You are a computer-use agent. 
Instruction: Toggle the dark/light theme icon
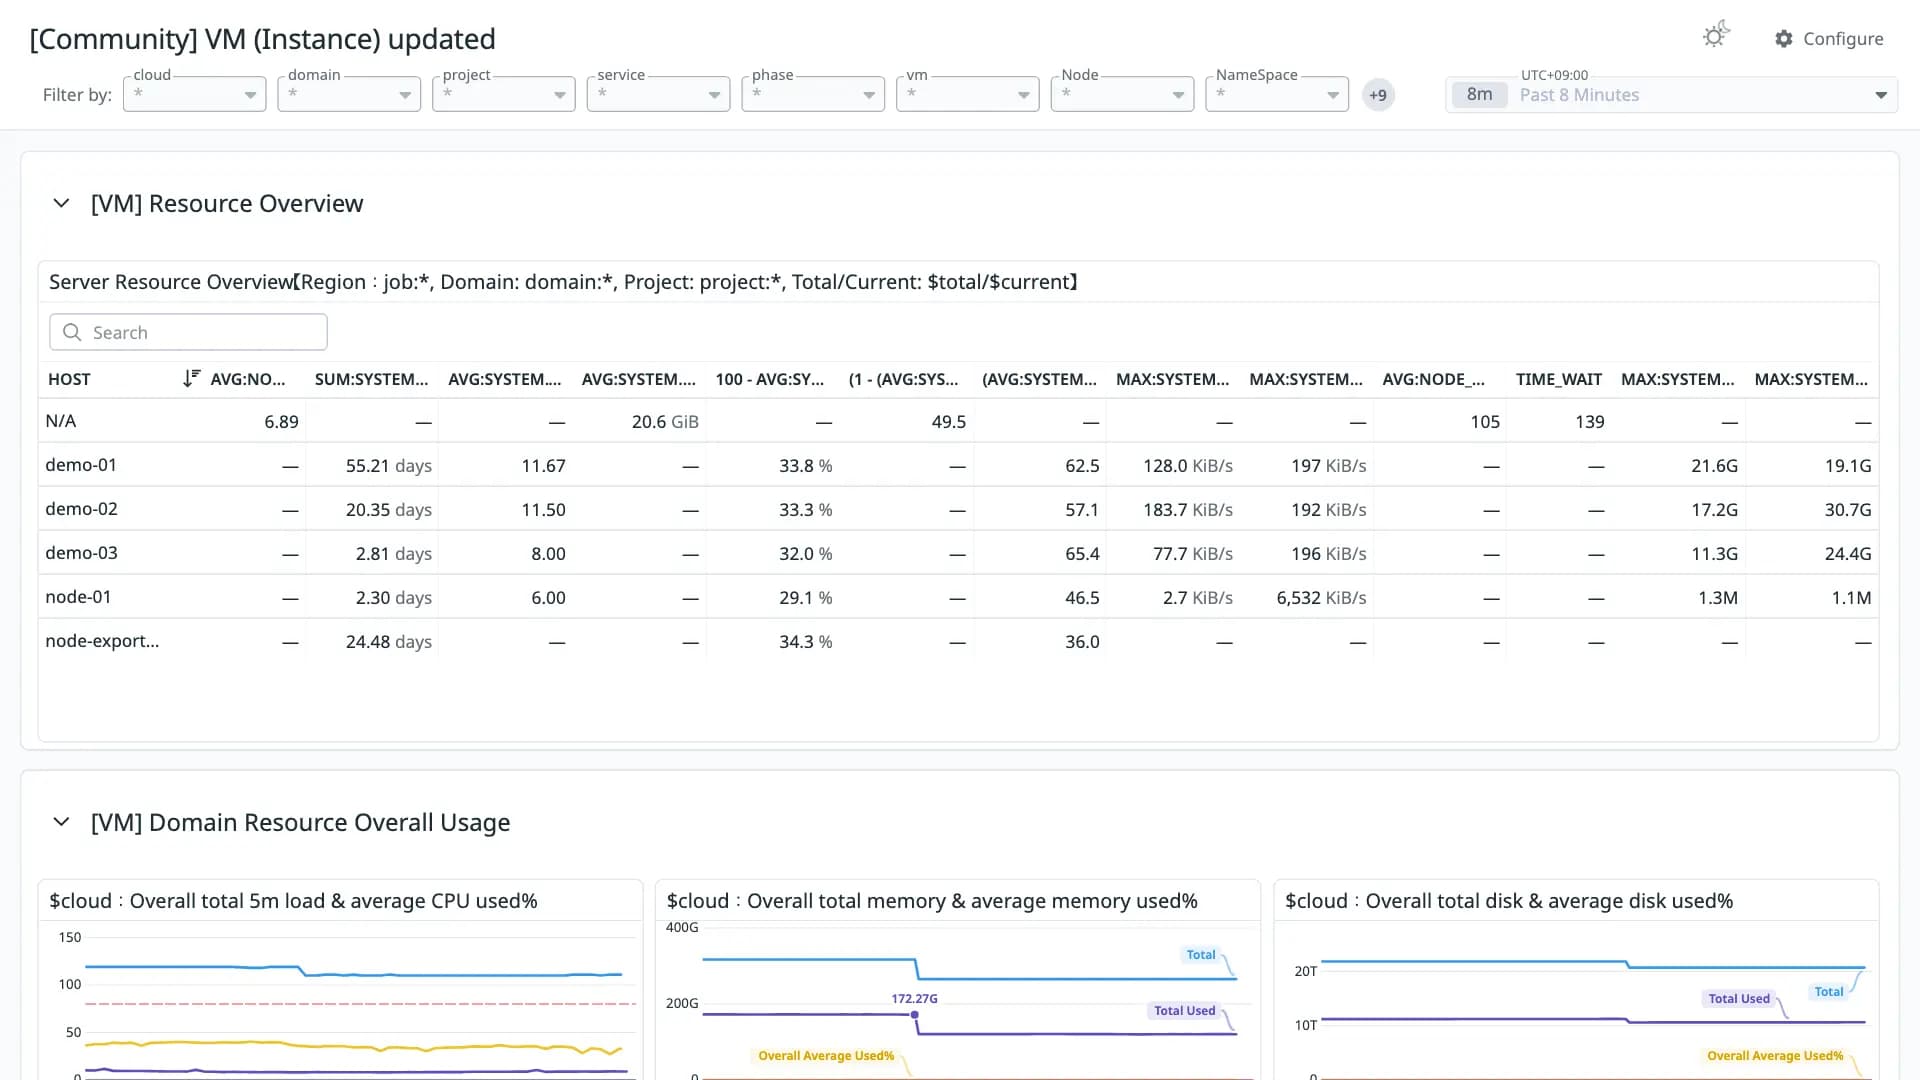1716,36
